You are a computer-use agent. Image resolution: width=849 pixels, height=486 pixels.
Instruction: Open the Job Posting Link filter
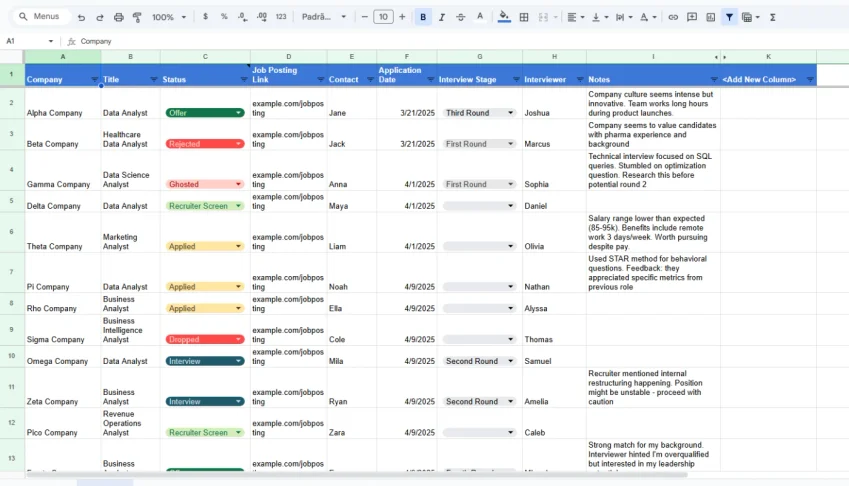[x=321, y=80]
